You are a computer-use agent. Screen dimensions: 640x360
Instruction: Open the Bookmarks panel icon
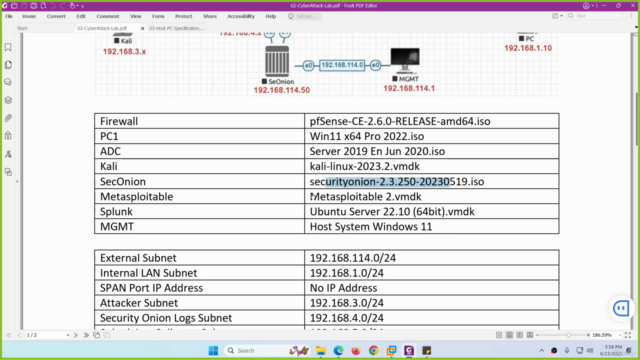8,47
